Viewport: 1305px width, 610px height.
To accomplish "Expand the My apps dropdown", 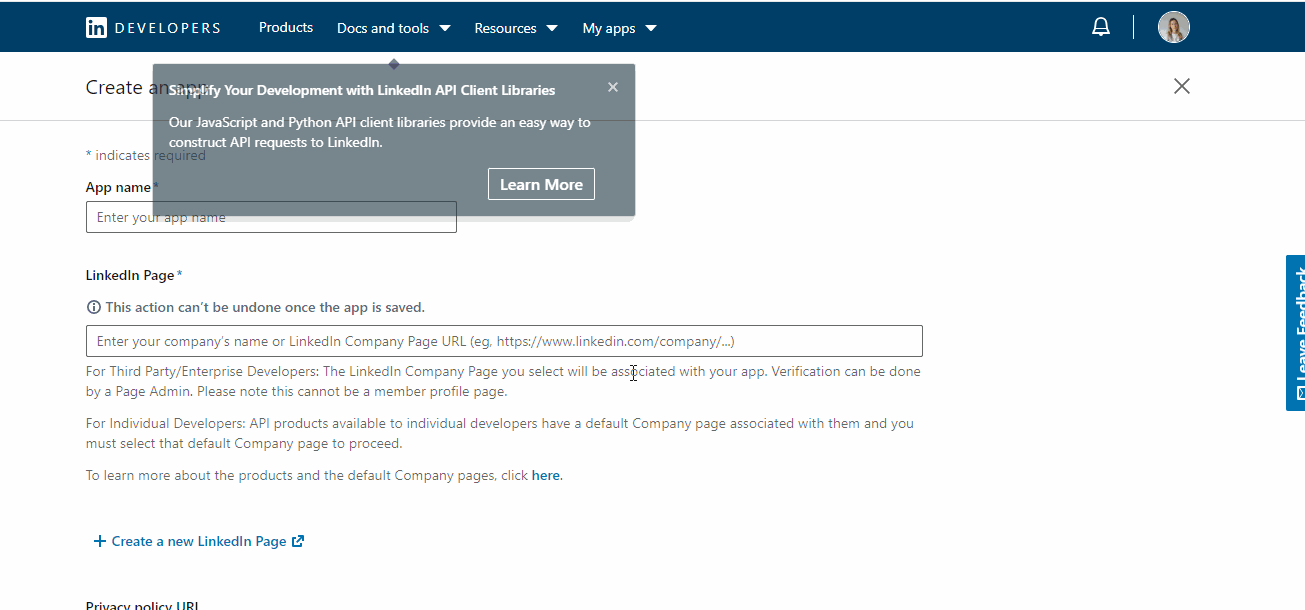I will pyautogui.click(x=620, y=28).
